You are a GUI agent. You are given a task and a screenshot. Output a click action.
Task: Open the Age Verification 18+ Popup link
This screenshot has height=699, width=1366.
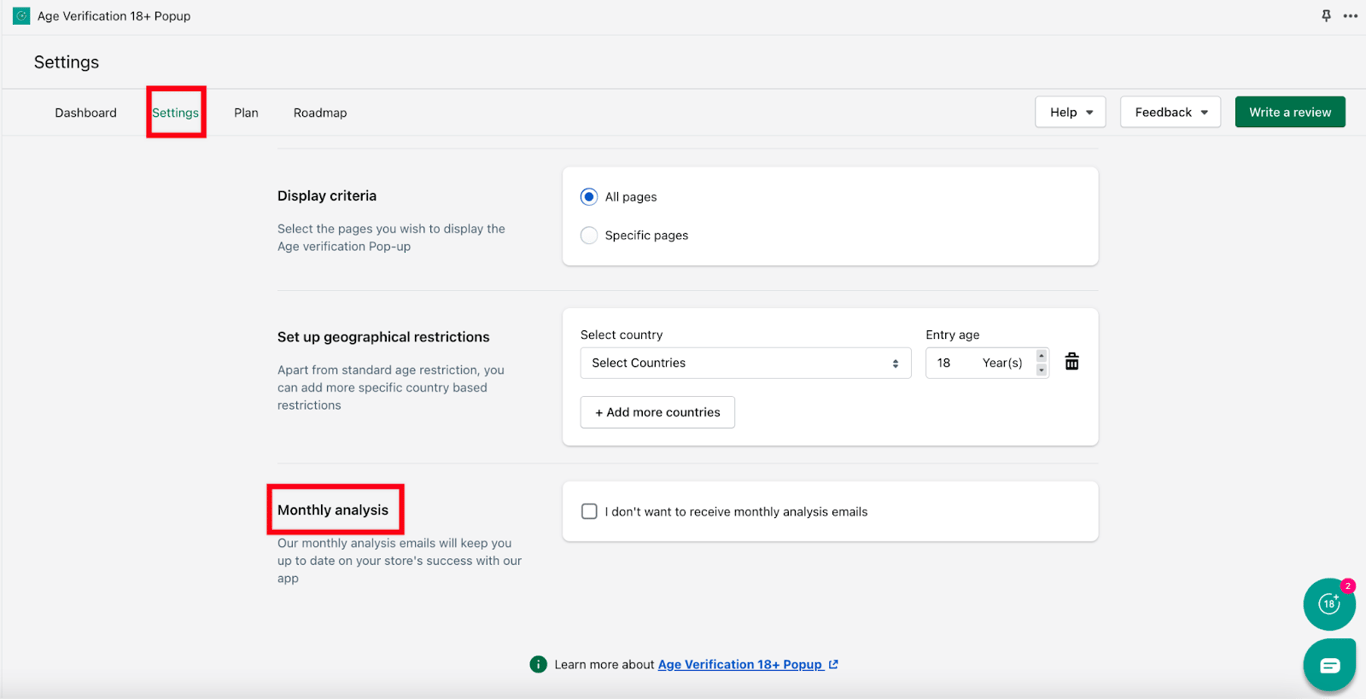coord(740,664)
